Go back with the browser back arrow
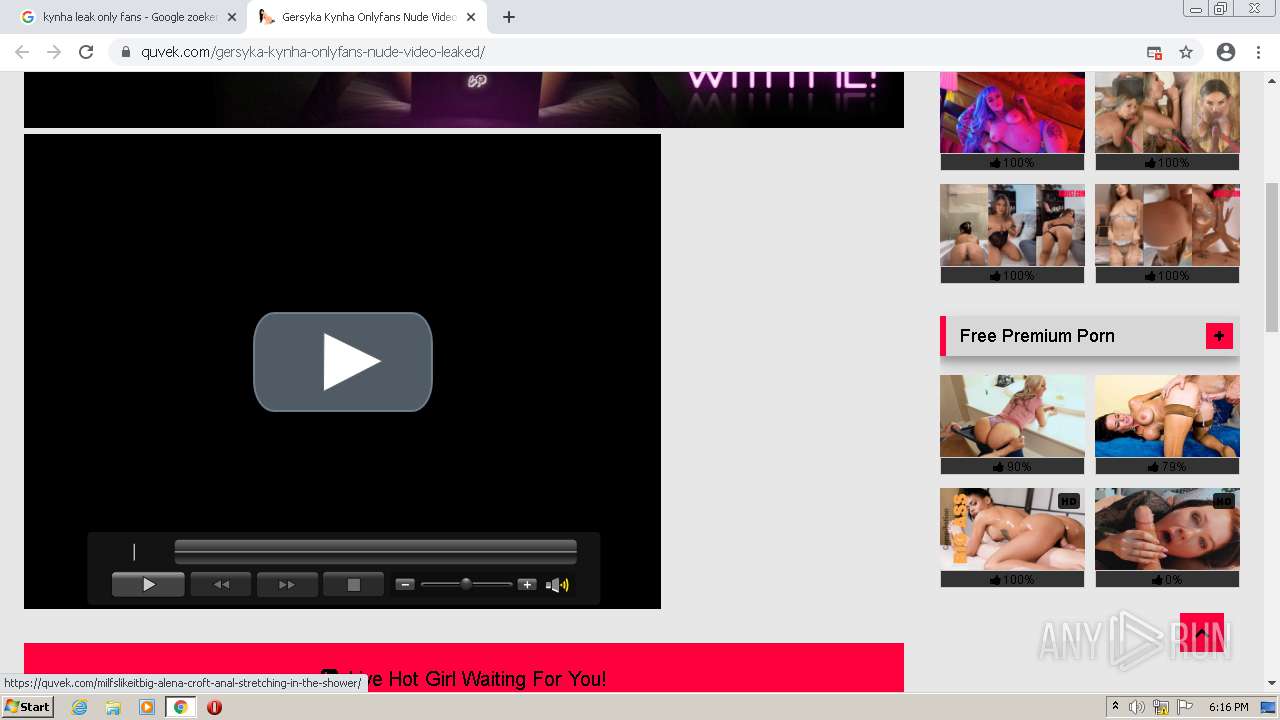The width and height of the screenshot is (1280, 720). pyautogui.click(x=22, y=52)
